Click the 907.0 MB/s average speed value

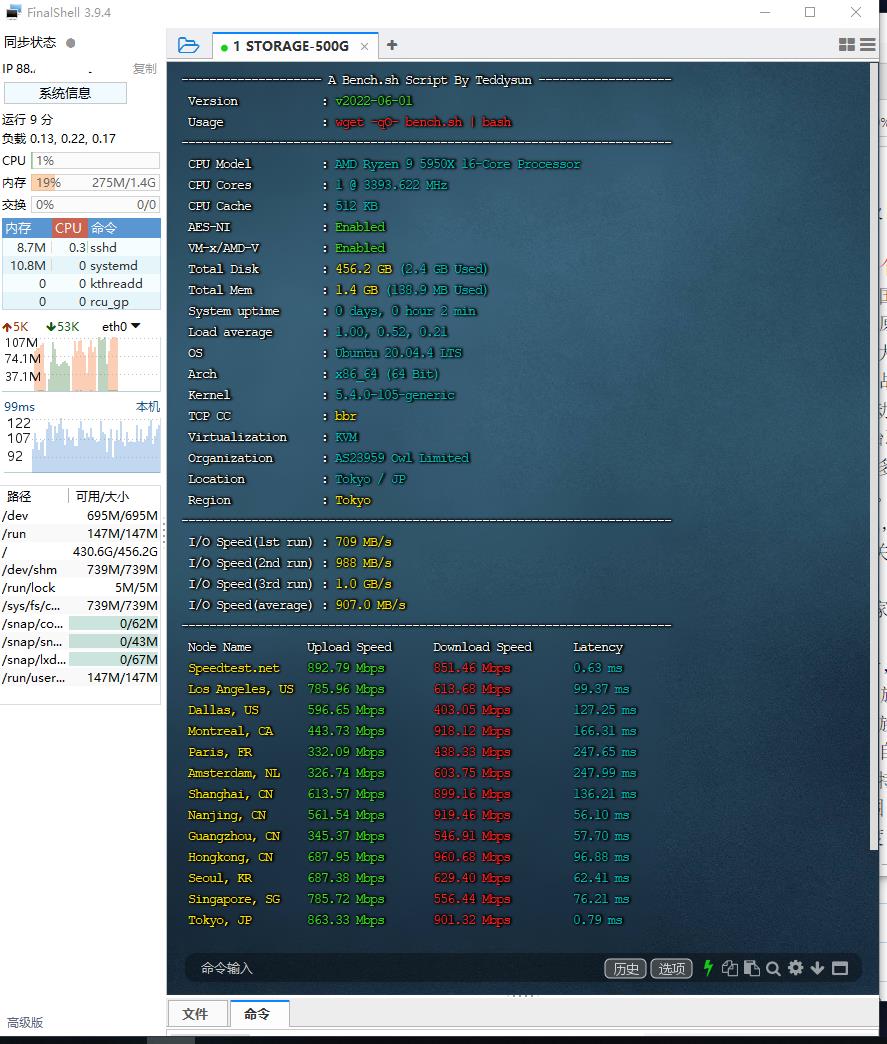[370, 605]
